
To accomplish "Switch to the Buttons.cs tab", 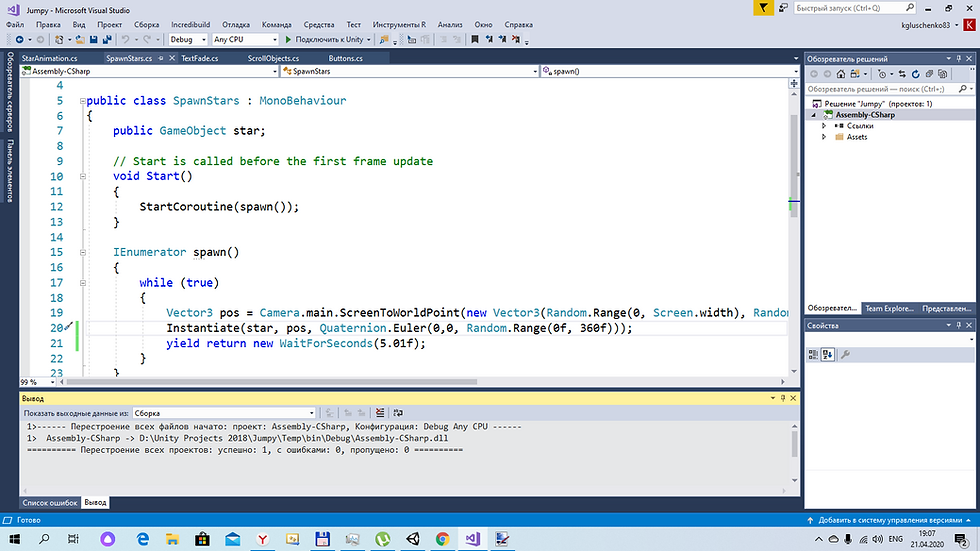I will (346, 58).
